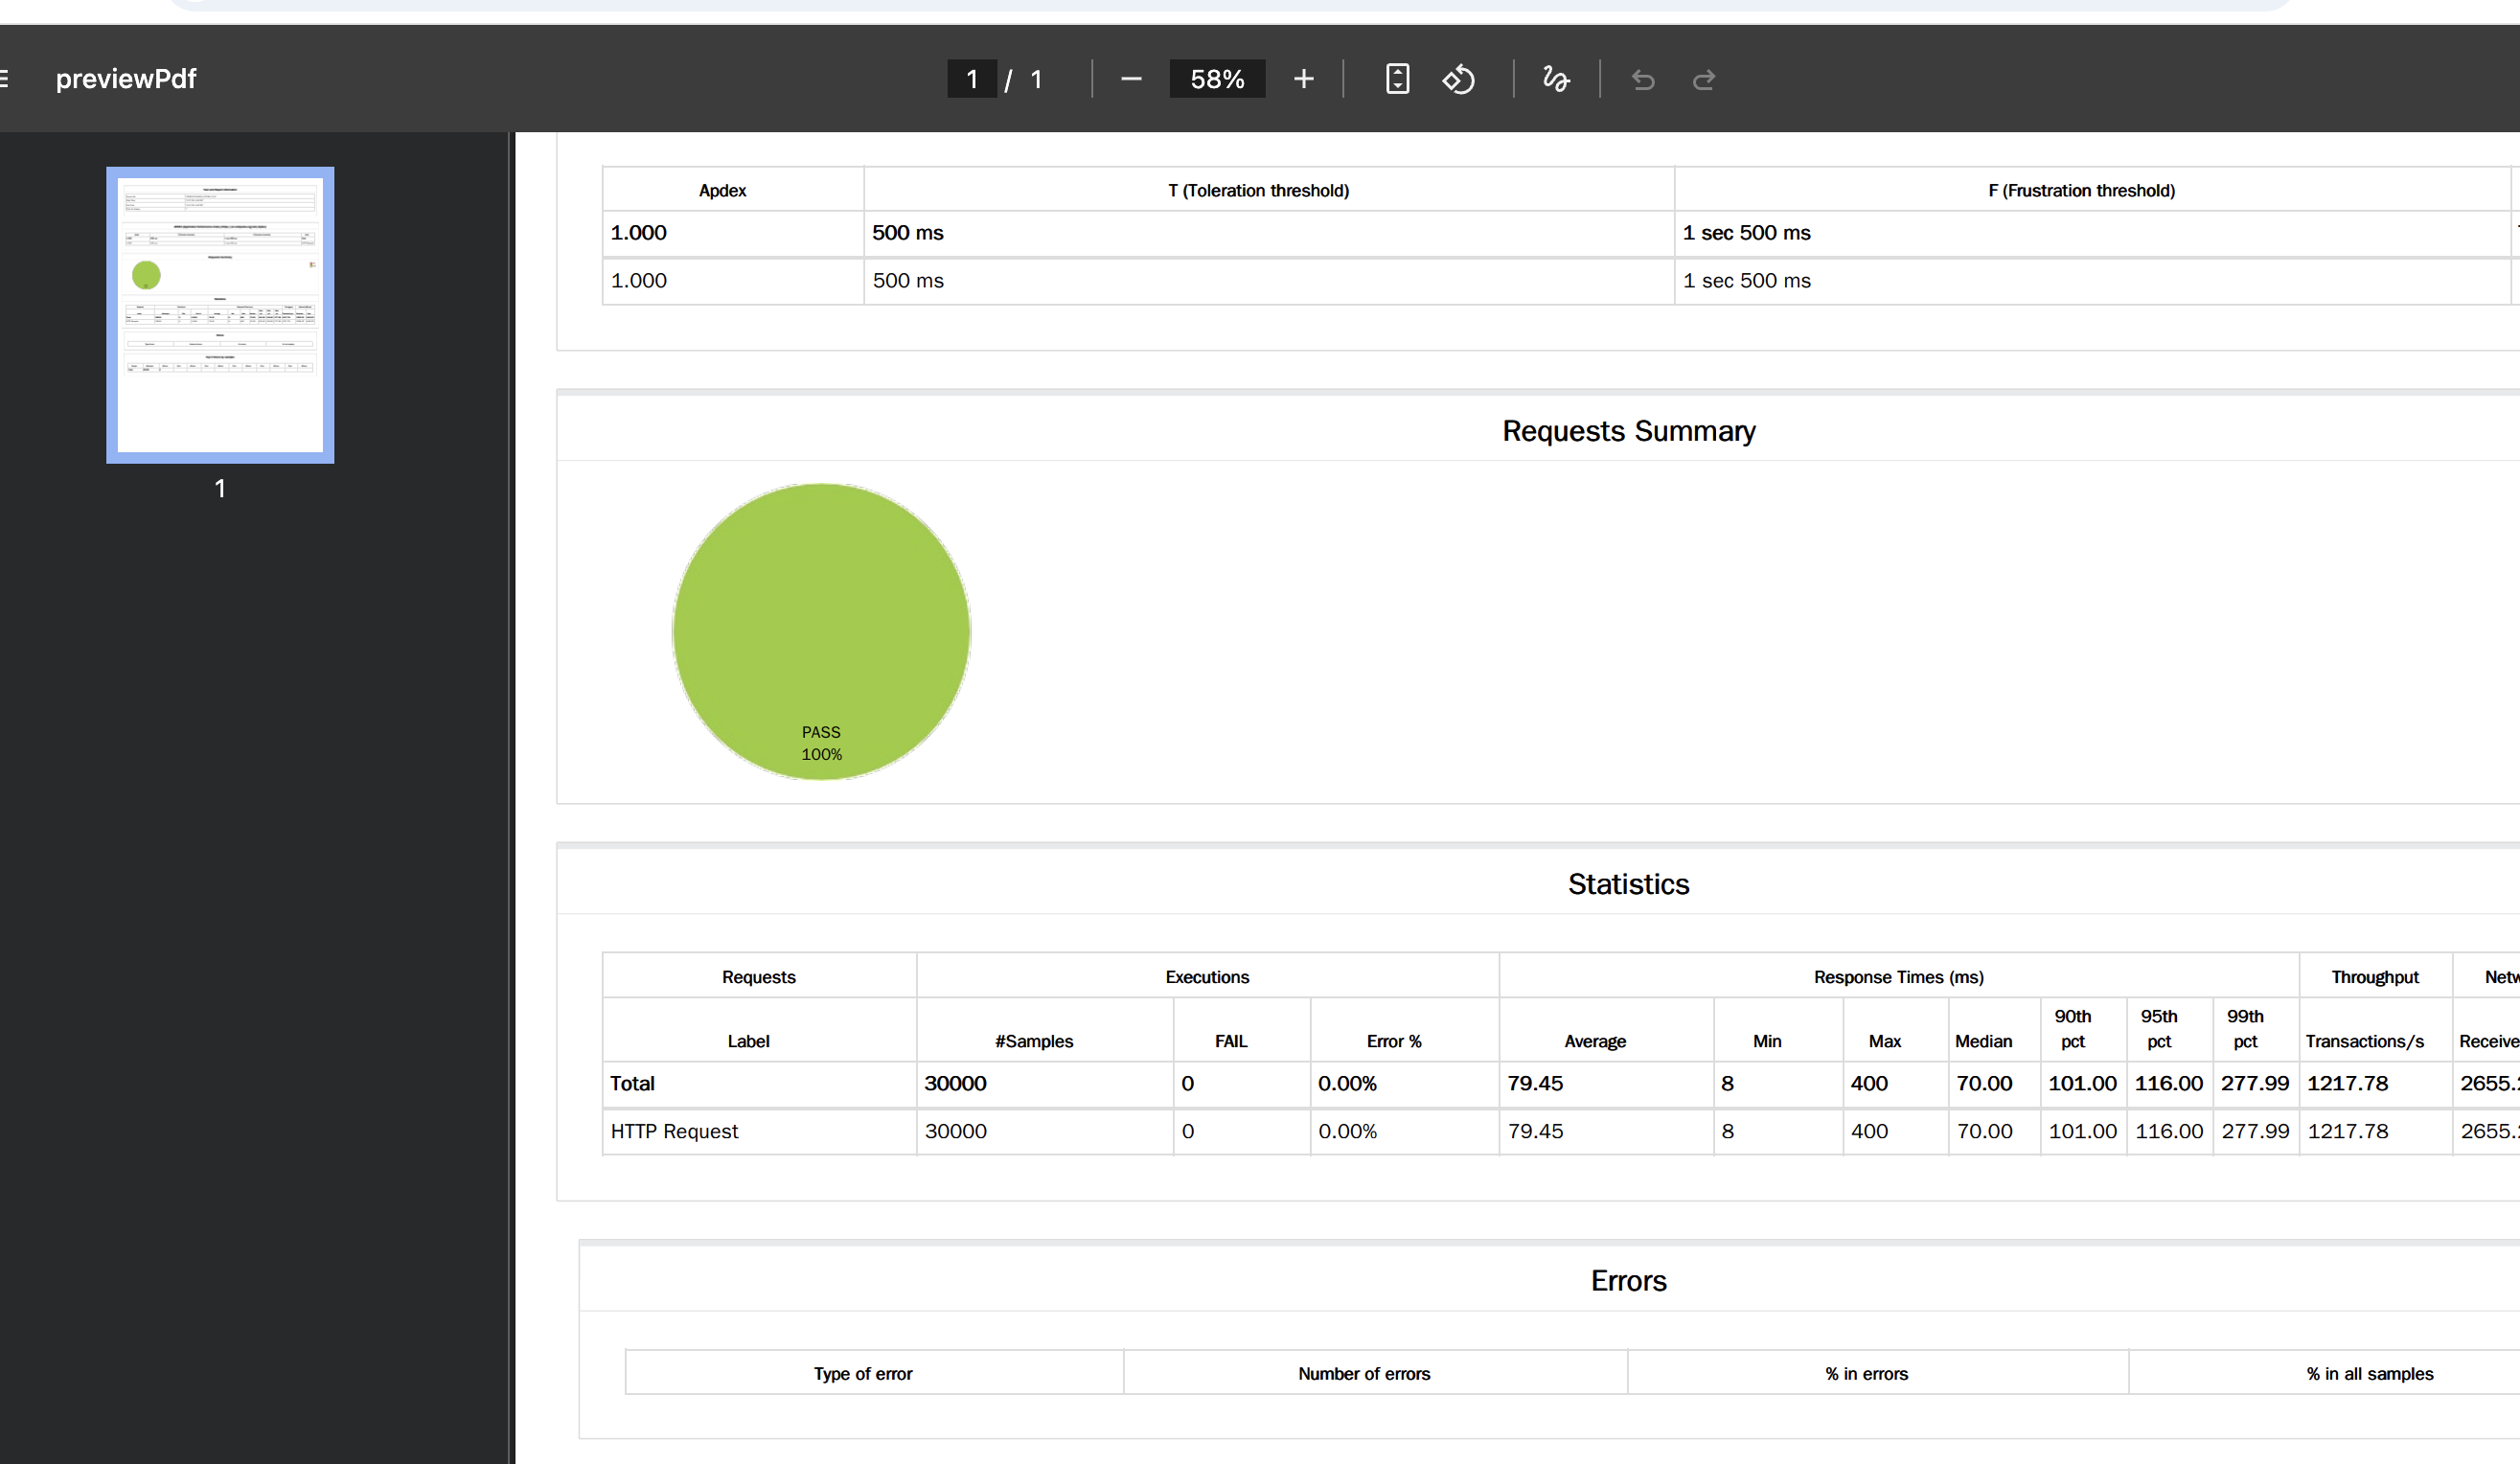This screenshot has height=1464, width=2520.
Task: Click the Apdex column header
Action: (722, 190)
